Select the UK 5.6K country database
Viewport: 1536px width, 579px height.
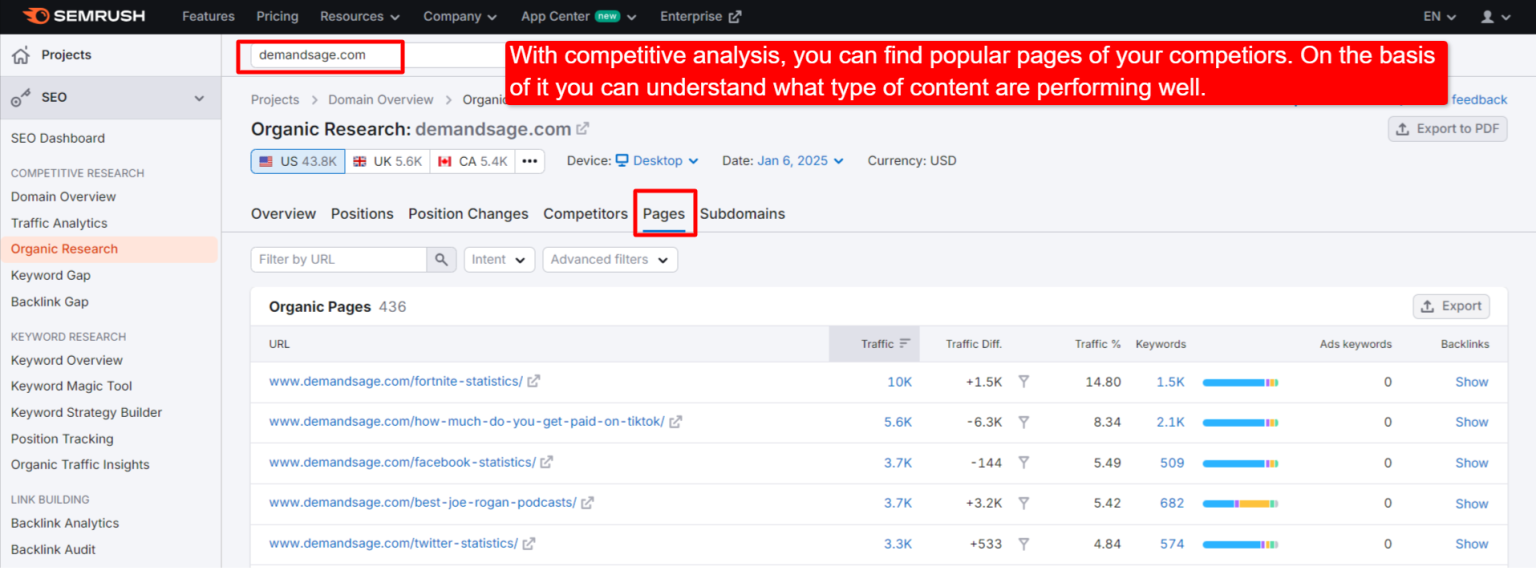pos(387,160)
